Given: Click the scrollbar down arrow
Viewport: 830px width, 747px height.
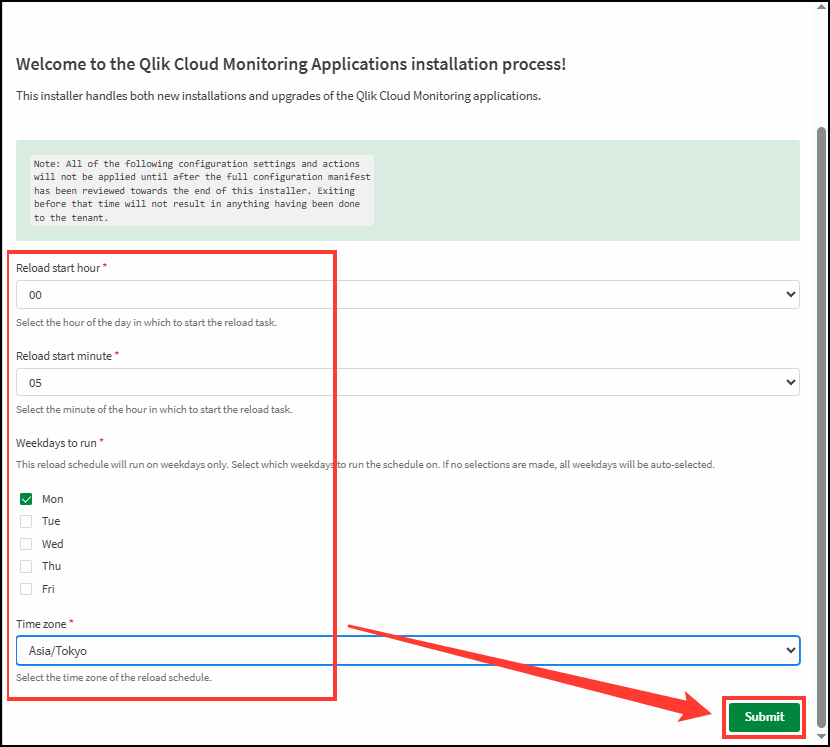Looking at the screenshot, I should pos(822,738).
